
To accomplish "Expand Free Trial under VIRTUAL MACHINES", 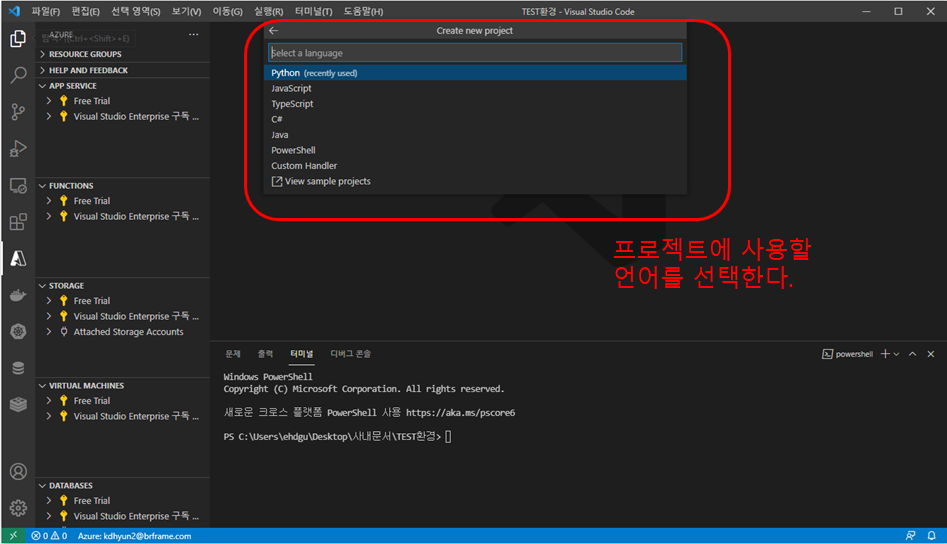I will (48, 401).
